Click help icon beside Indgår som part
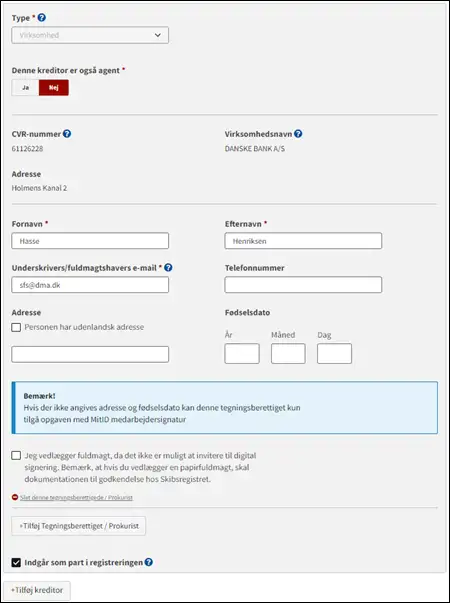This screenshot has width=450, height=603. pos(148,562)
